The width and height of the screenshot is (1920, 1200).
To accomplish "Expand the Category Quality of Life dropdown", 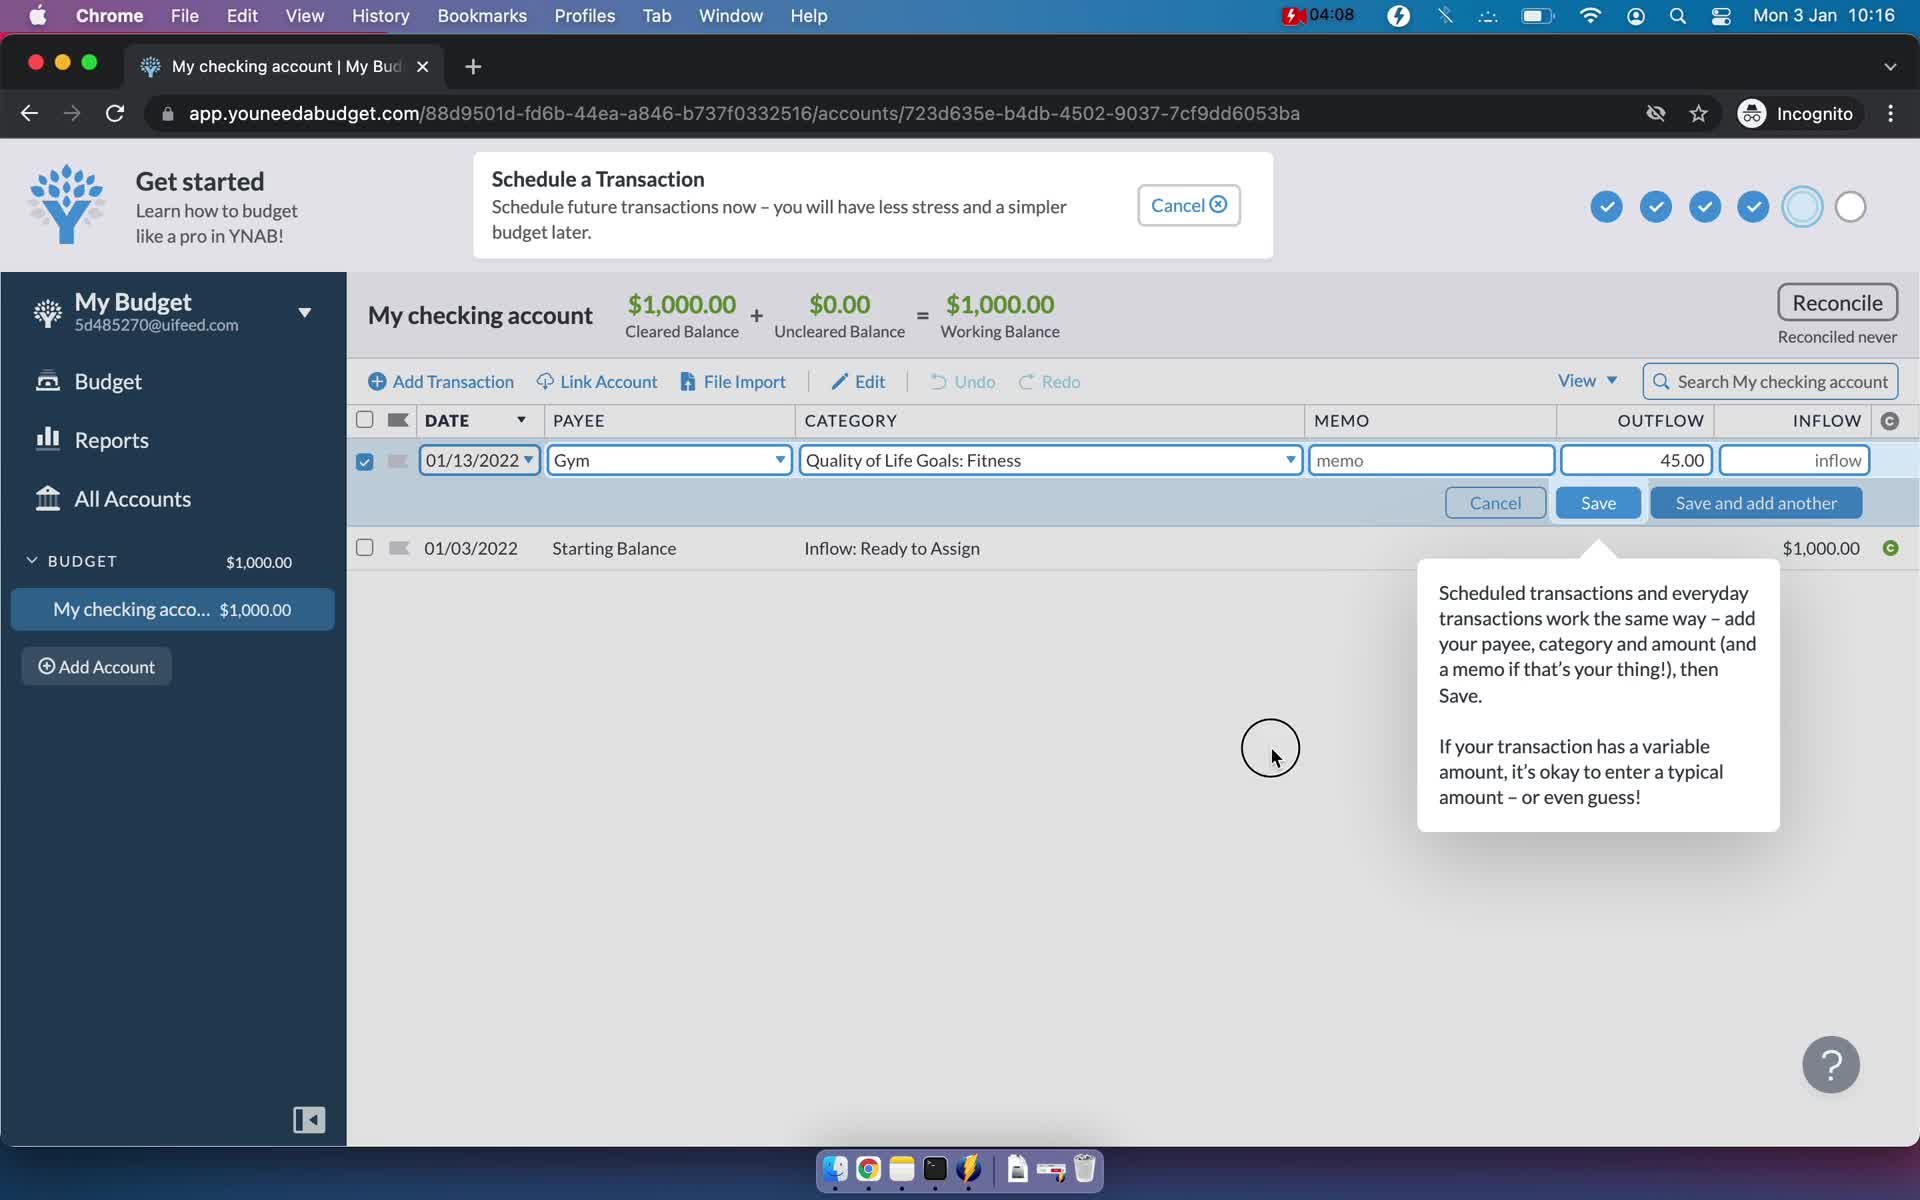I will tap(1287, 460).
